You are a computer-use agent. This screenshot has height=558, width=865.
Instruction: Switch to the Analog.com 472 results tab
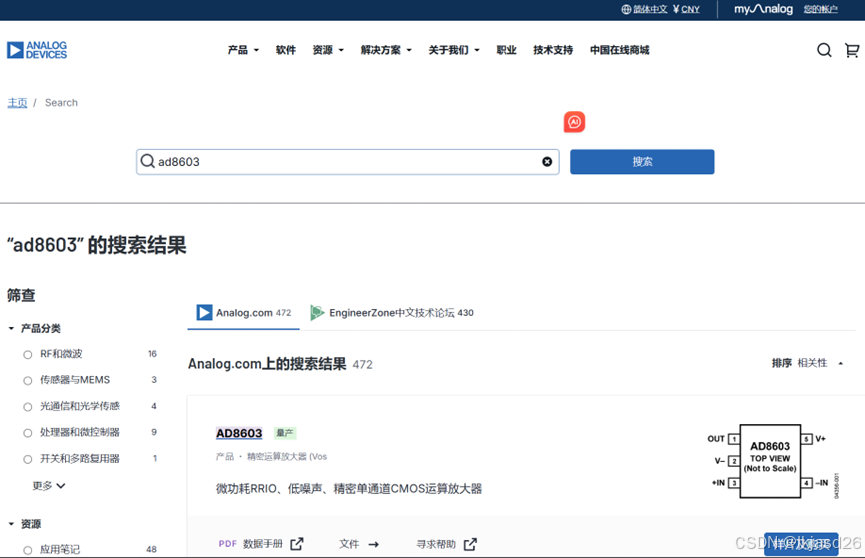244,313
